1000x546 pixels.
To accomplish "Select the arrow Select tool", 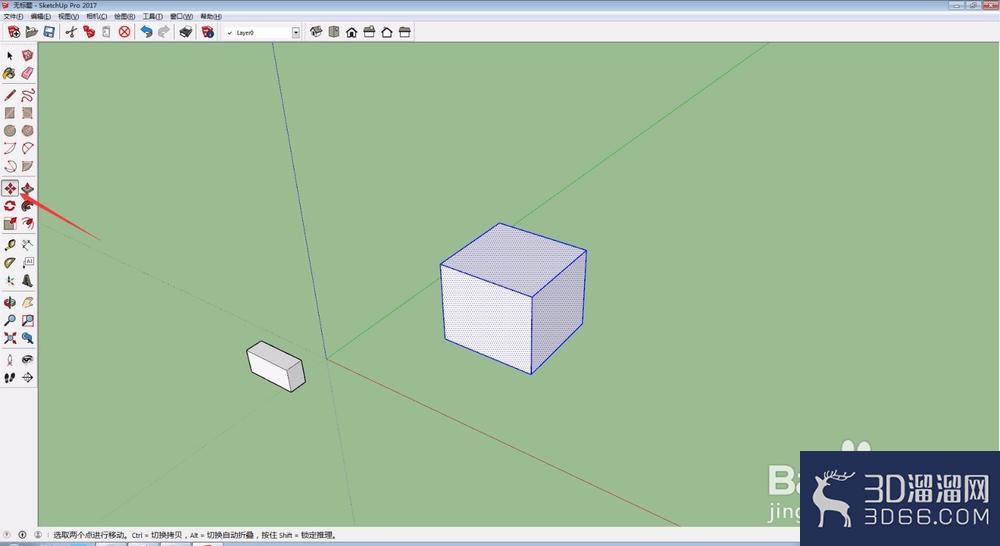I will pyautogui.click(x=10, y=56).
